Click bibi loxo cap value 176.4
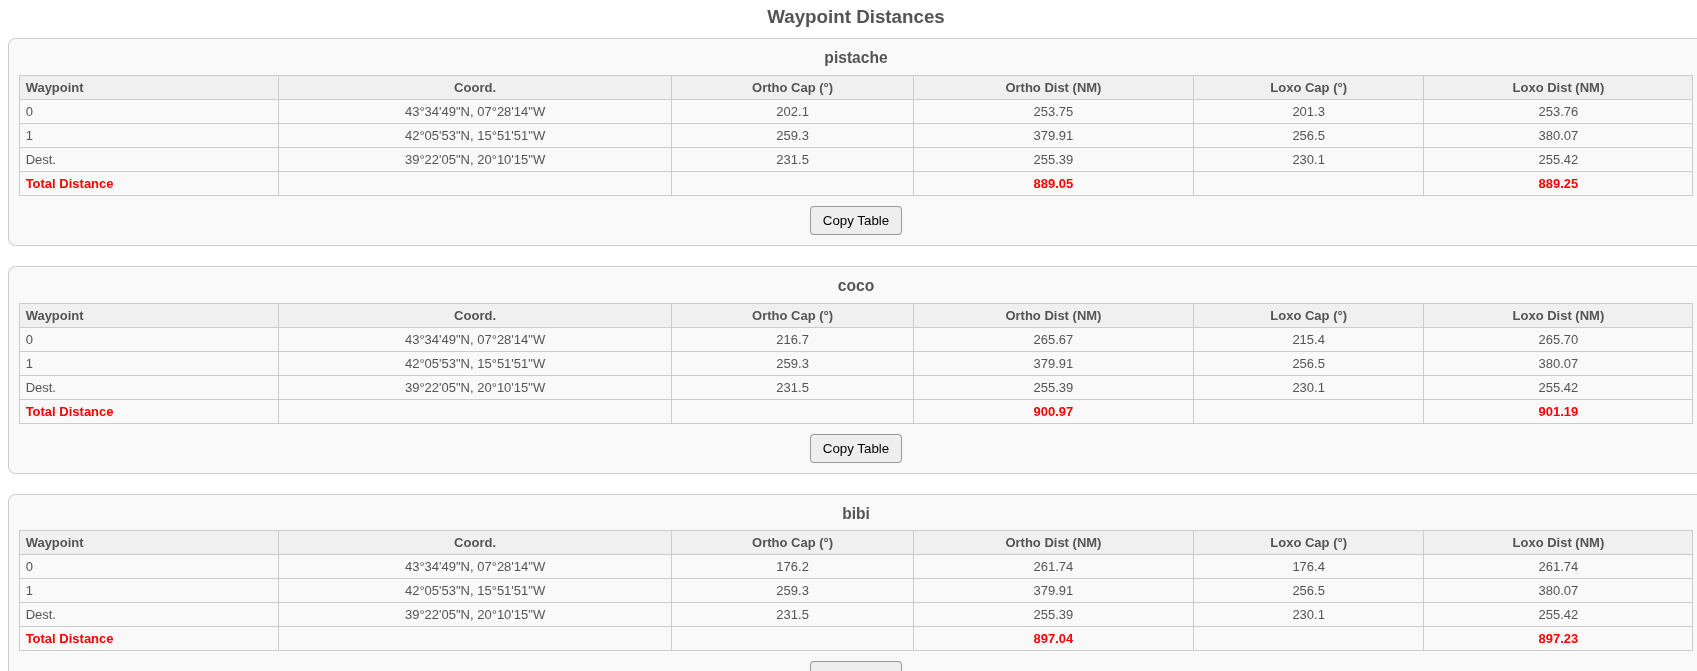Image resolution: width=1697 pixels, height=671 pixels. [x=1308, y=567]
